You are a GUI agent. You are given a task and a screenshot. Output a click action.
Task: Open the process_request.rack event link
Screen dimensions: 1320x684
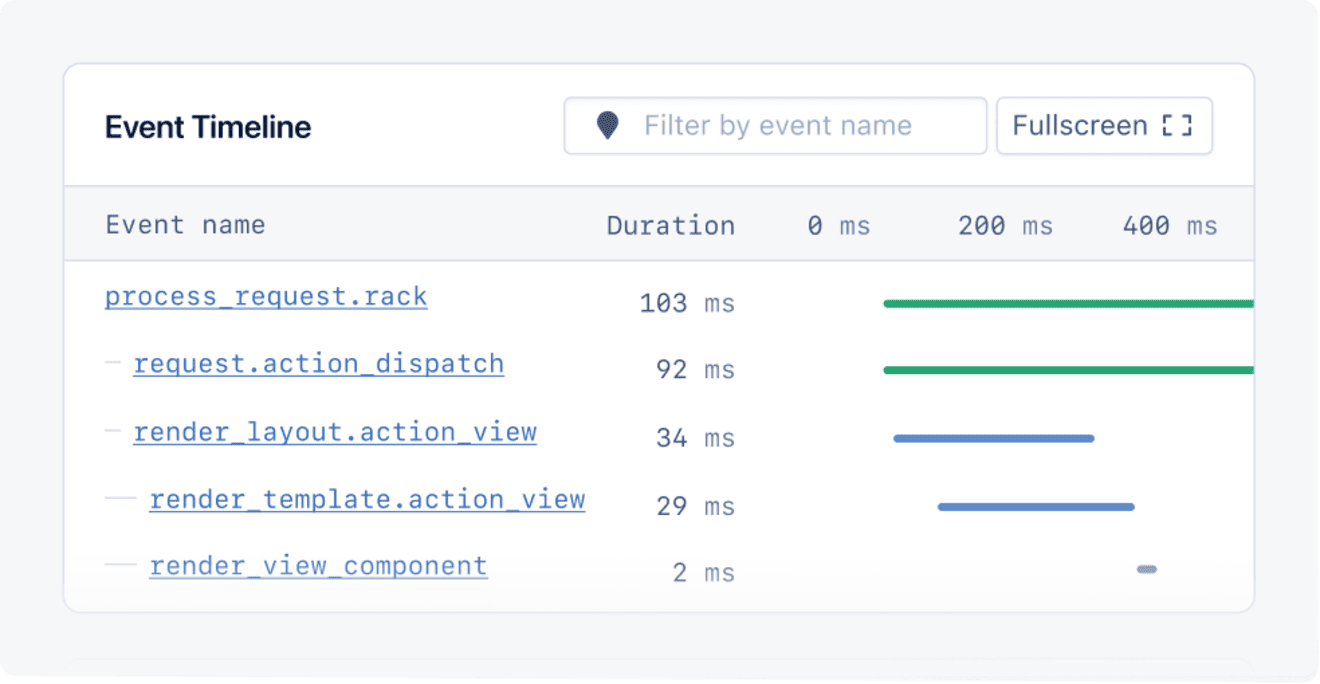coord(266,297)
